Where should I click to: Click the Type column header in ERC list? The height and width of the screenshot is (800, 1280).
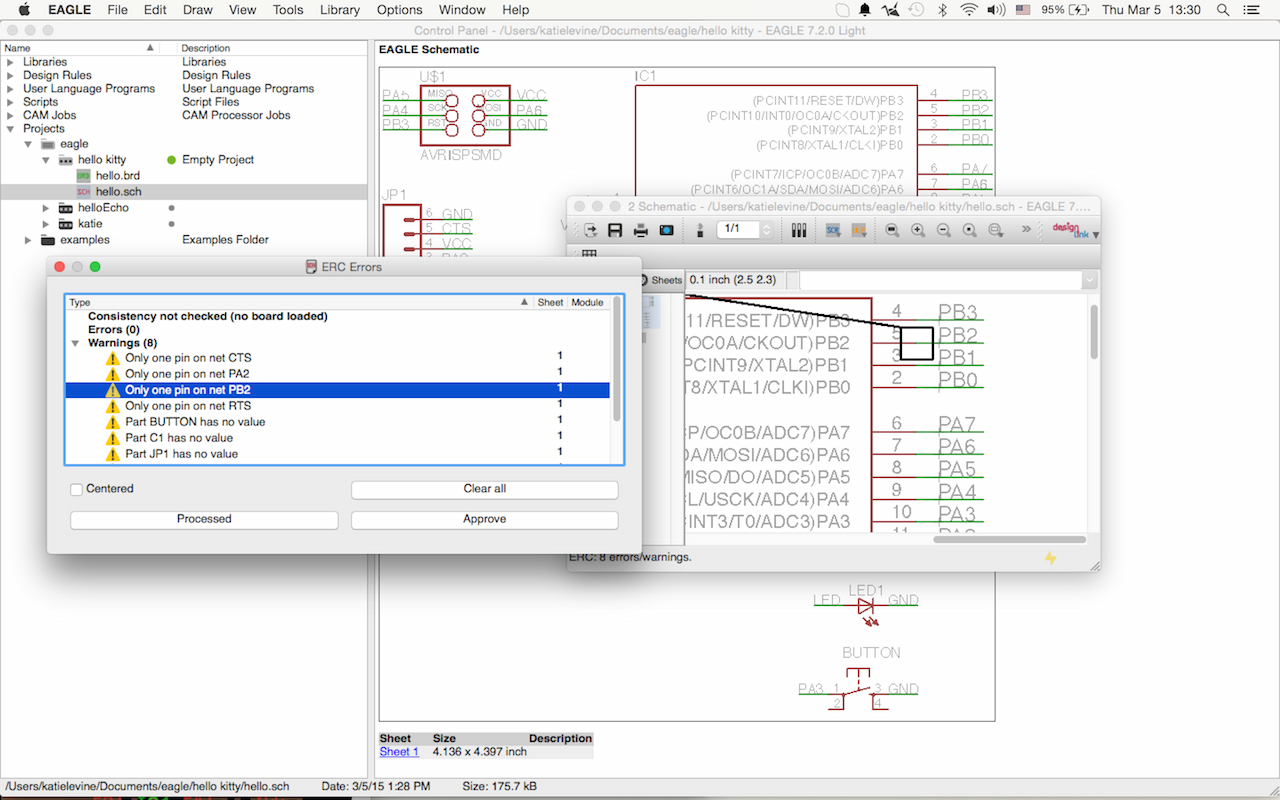299,302
